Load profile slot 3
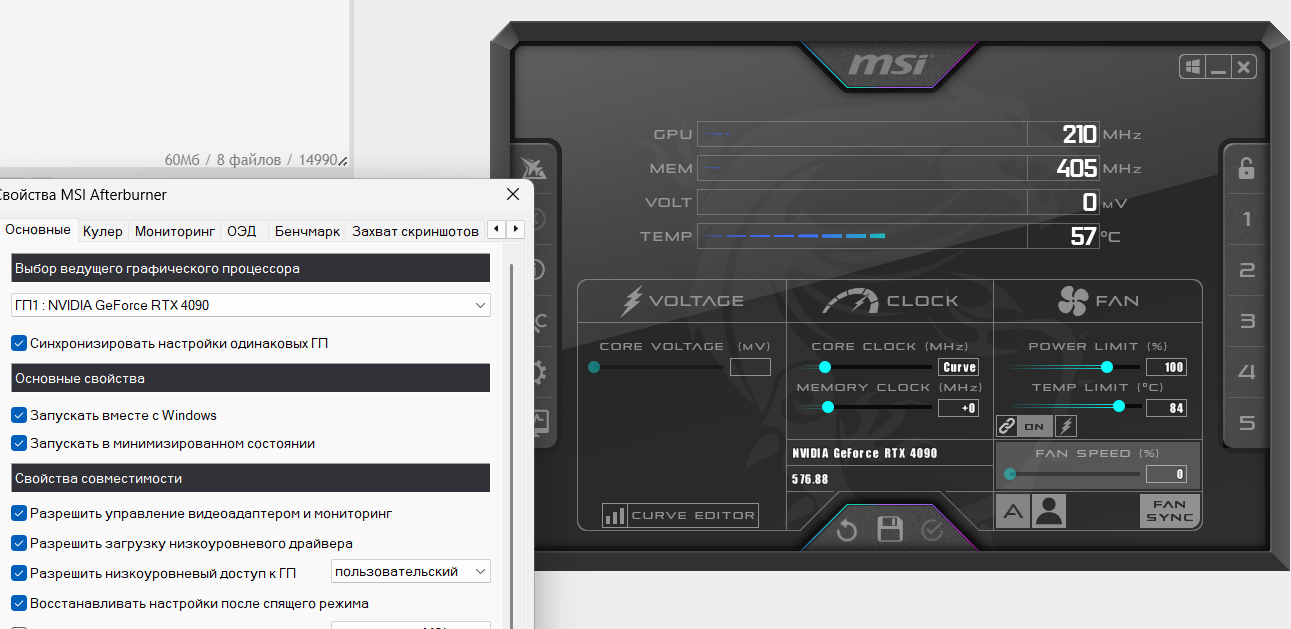 pos(1247,321)
